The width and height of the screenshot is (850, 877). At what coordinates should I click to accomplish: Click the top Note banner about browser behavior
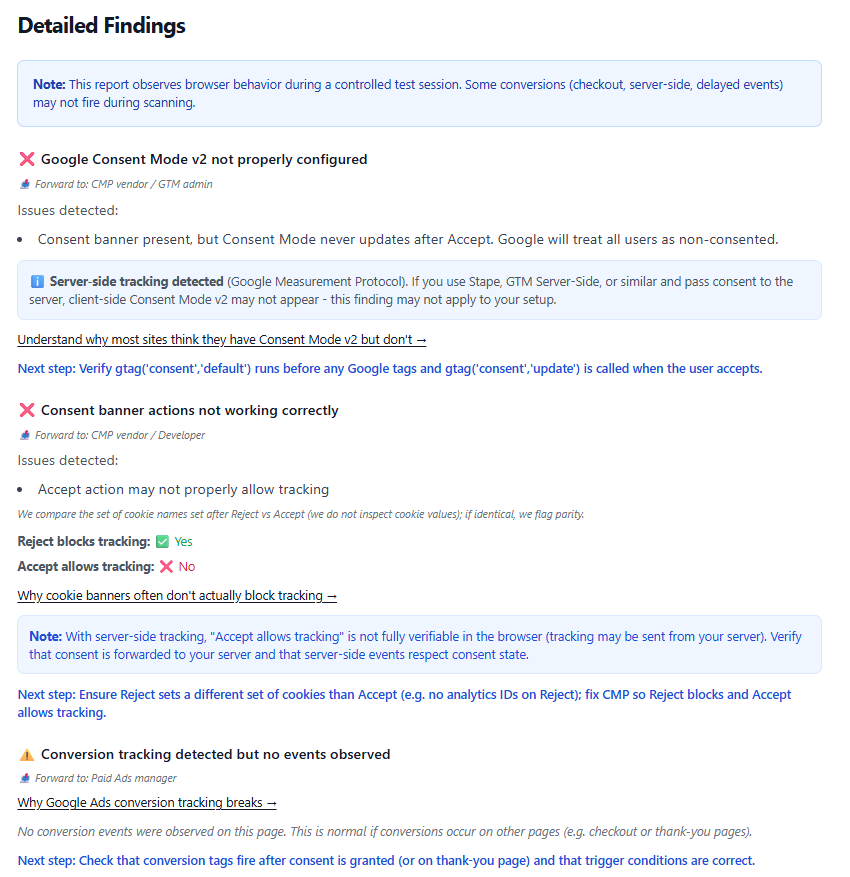[x=419, y=93]
